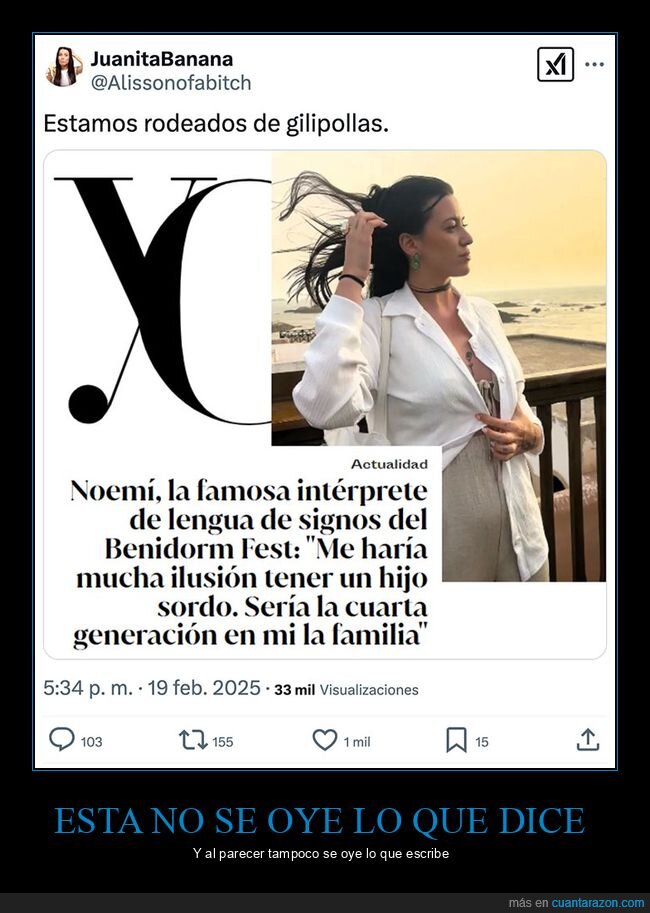Bookmark the tweet with the bookmark icon
Viewport: 650px width, 913px height.
(x=457, y=740)
